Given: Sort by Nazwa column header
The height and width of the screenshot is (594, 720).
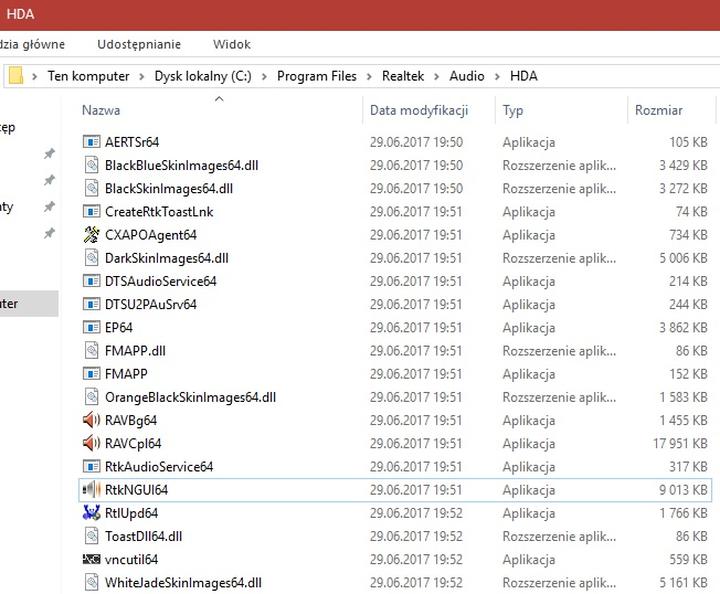Looking at the screenshot, I should (101, 110).
